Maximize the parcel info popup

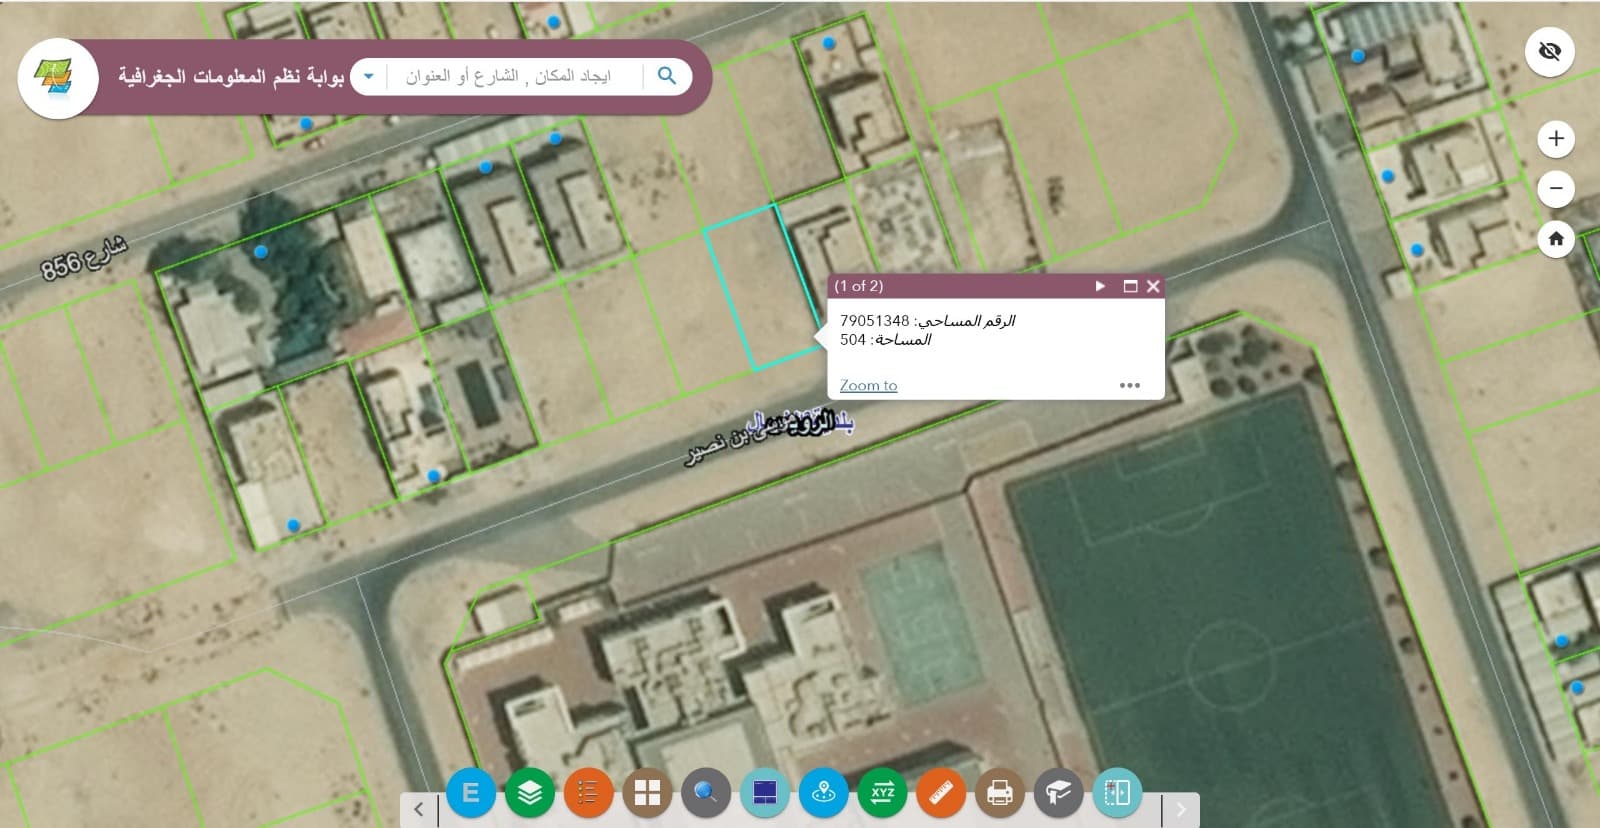(x=1130, y=286)
